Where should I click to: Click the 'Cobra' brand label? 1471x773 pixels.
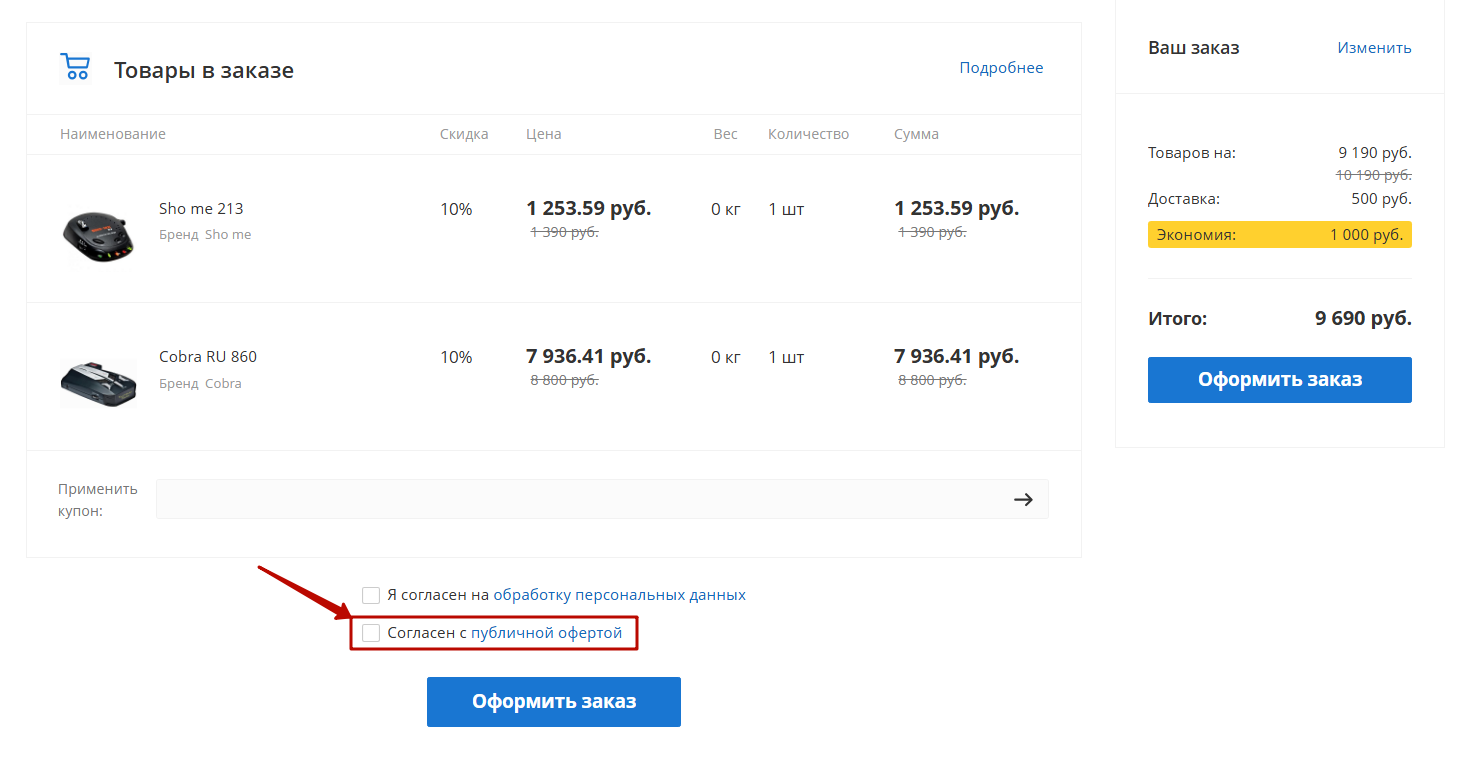point(223,384)
